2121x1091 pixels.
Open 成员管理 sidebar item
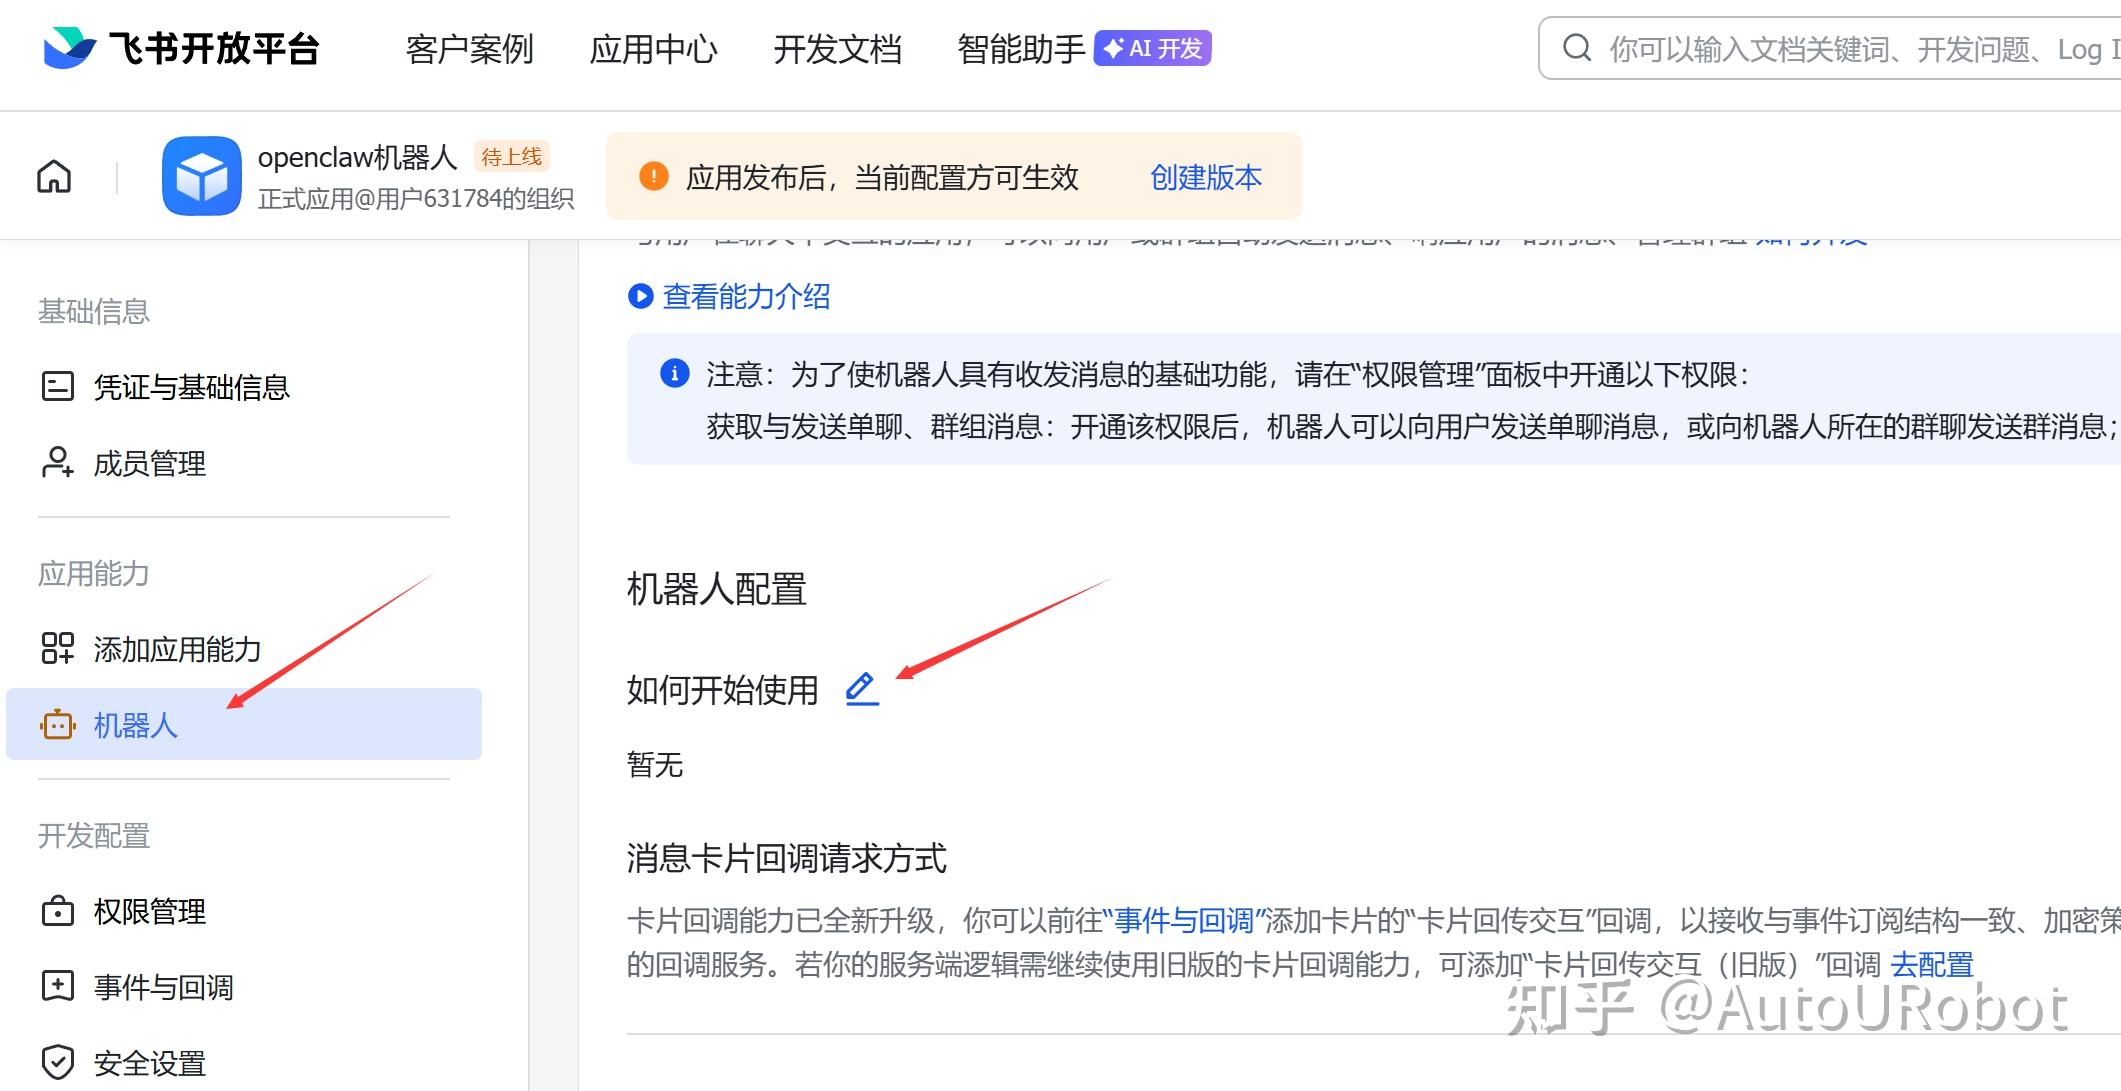149,463
